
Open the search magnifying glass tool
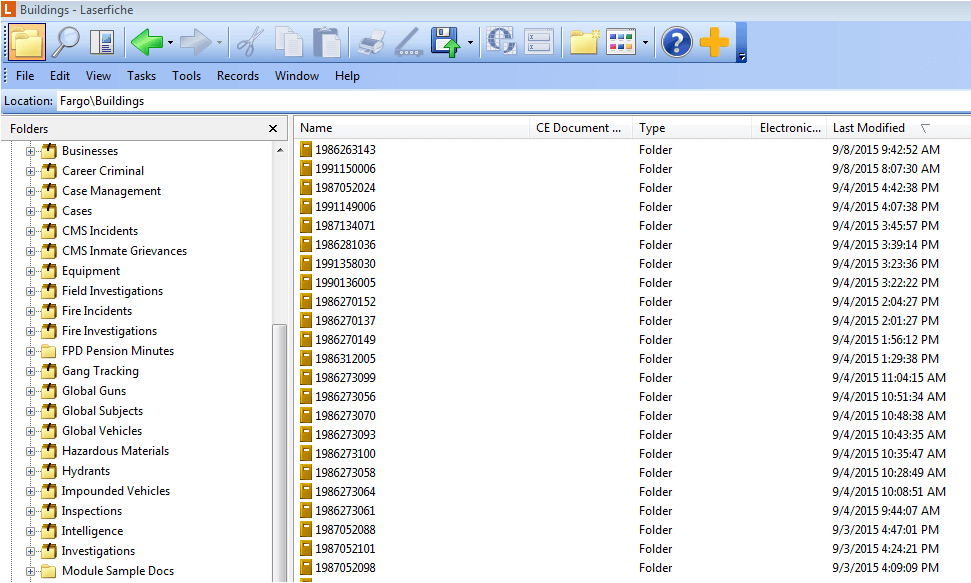[x=65, y=42]
